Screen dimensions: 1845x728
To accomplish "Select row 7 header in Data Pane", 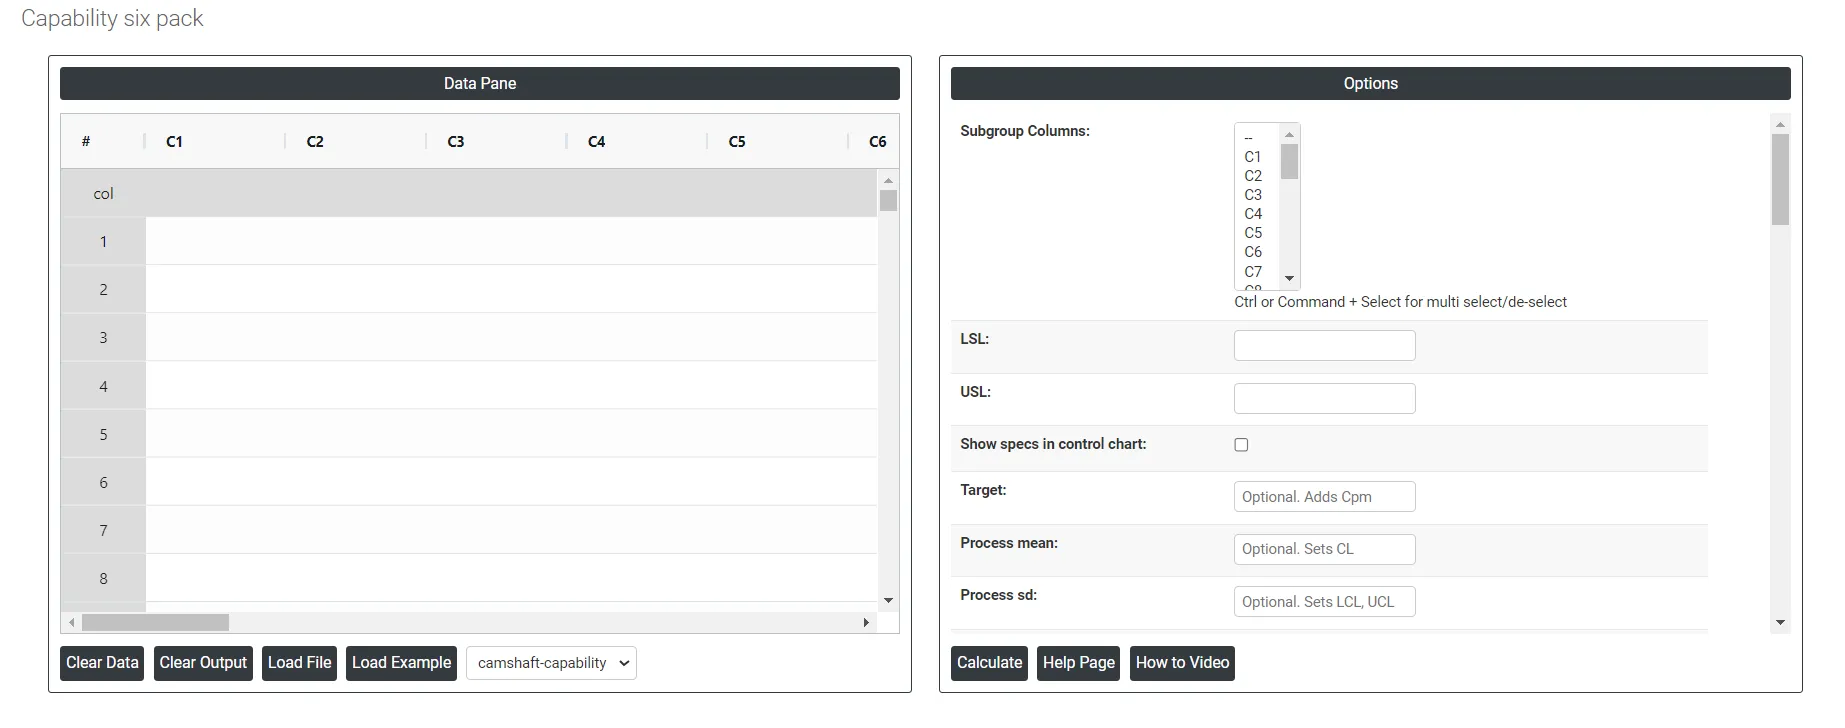I will 103,531.
